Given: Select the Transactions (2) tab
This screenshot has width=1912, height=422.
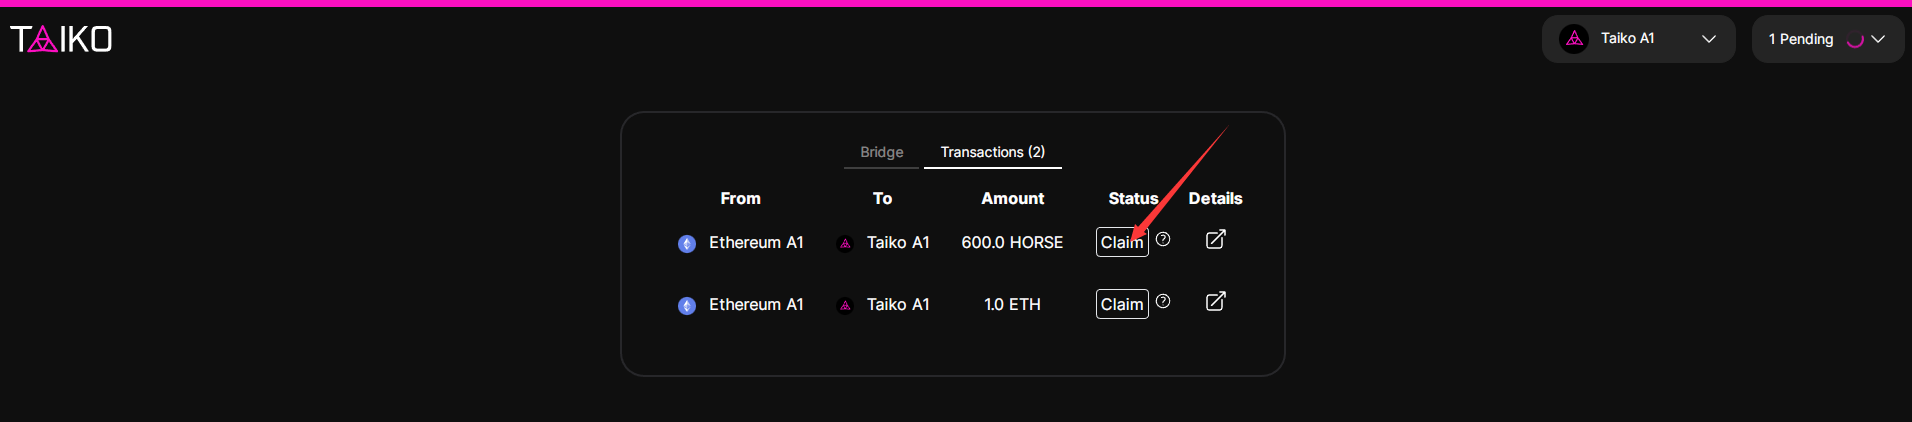Looking at the screenshot, I should point(993,152).
